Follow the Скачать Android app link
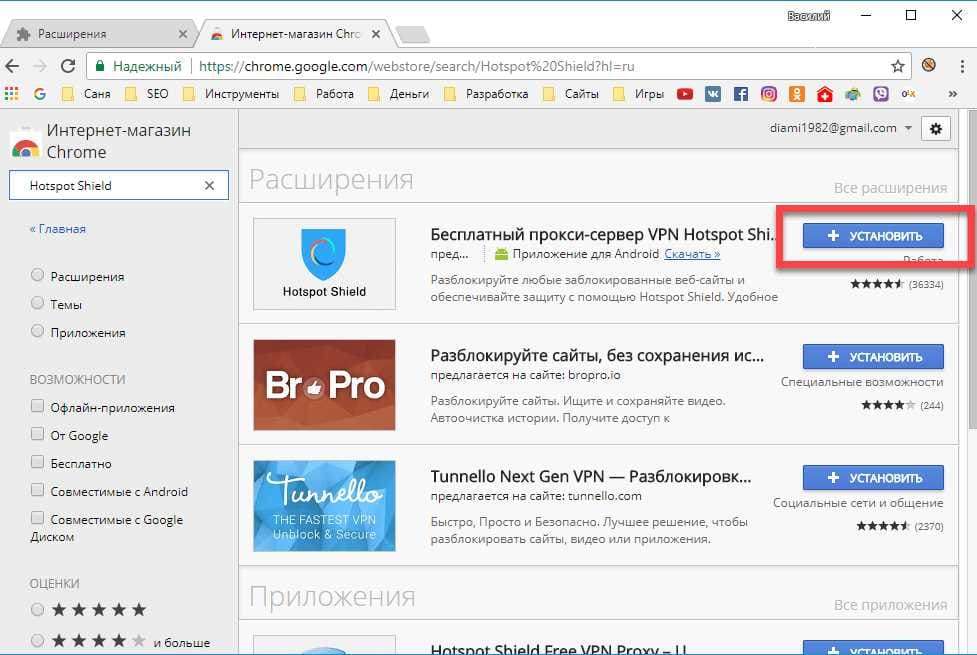The height and width of the screenshot is (655, 977). click(692, 254)
